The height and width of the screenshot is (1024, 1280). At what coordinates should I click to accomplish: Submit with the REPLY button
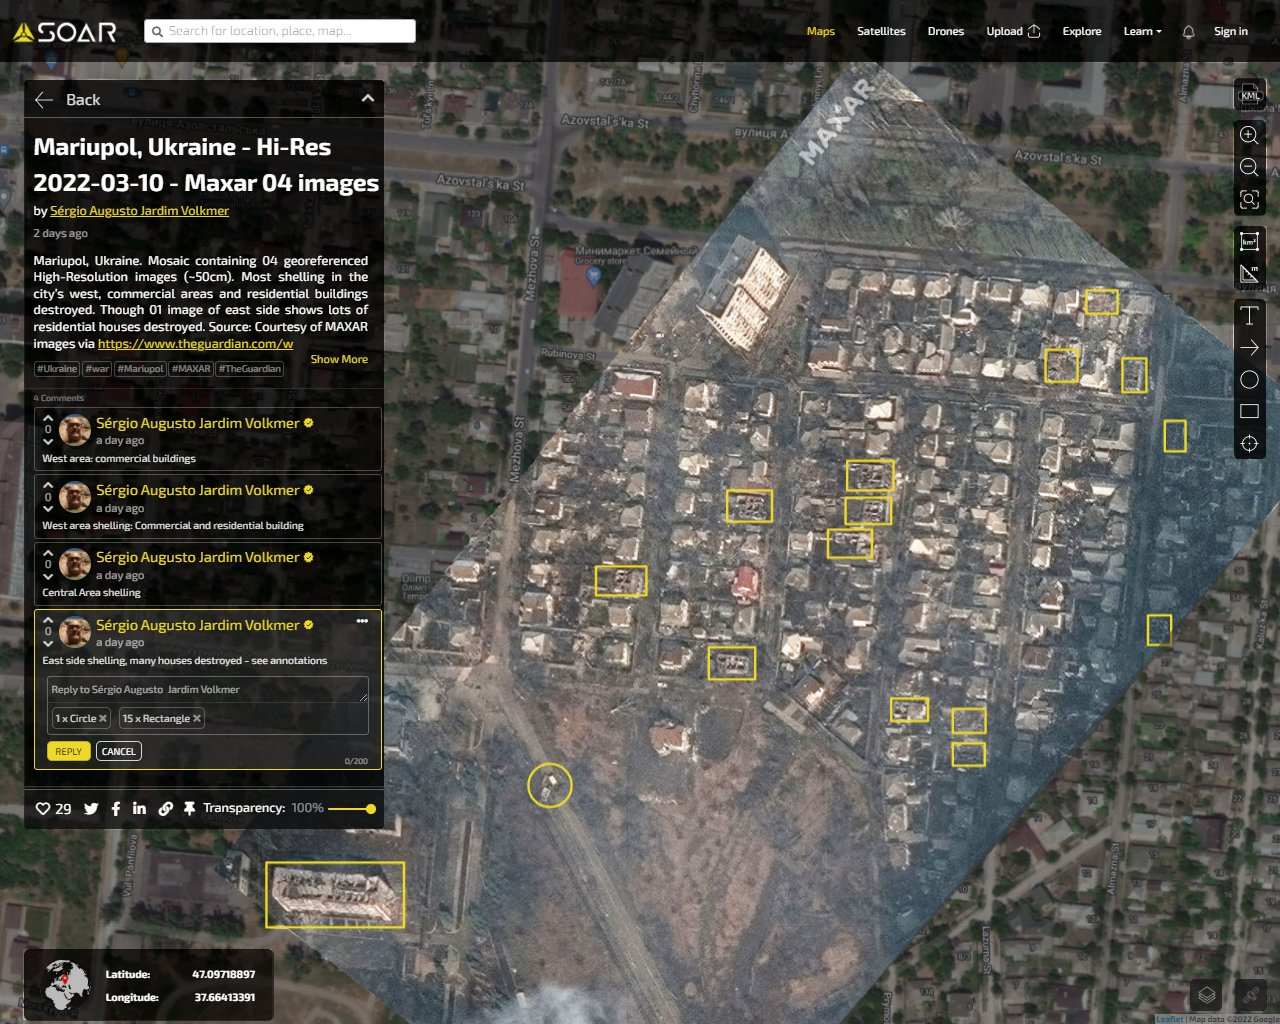pos(68,751)
